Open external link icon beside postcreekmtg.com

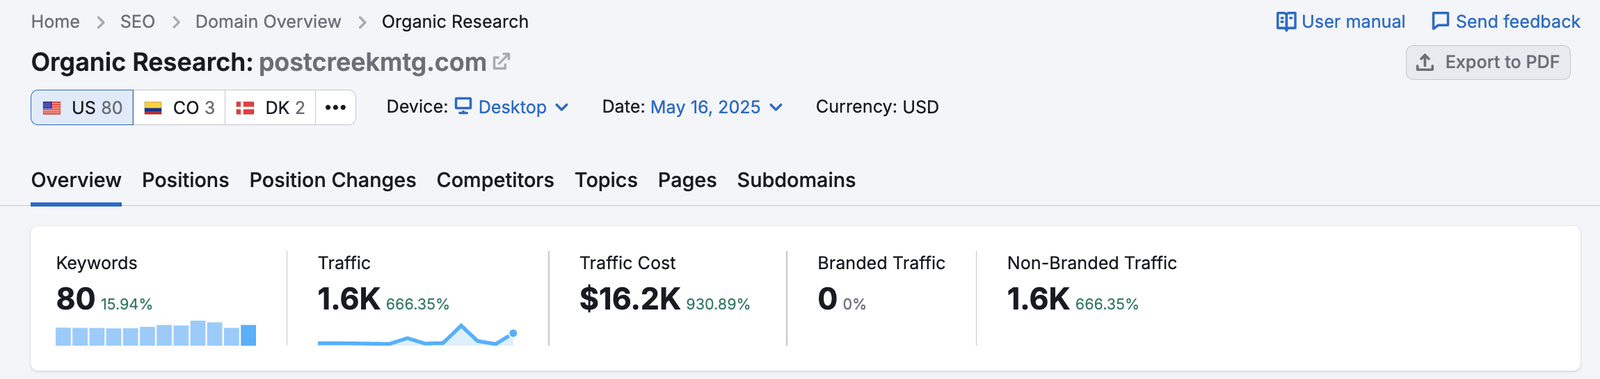coord(502,62)
